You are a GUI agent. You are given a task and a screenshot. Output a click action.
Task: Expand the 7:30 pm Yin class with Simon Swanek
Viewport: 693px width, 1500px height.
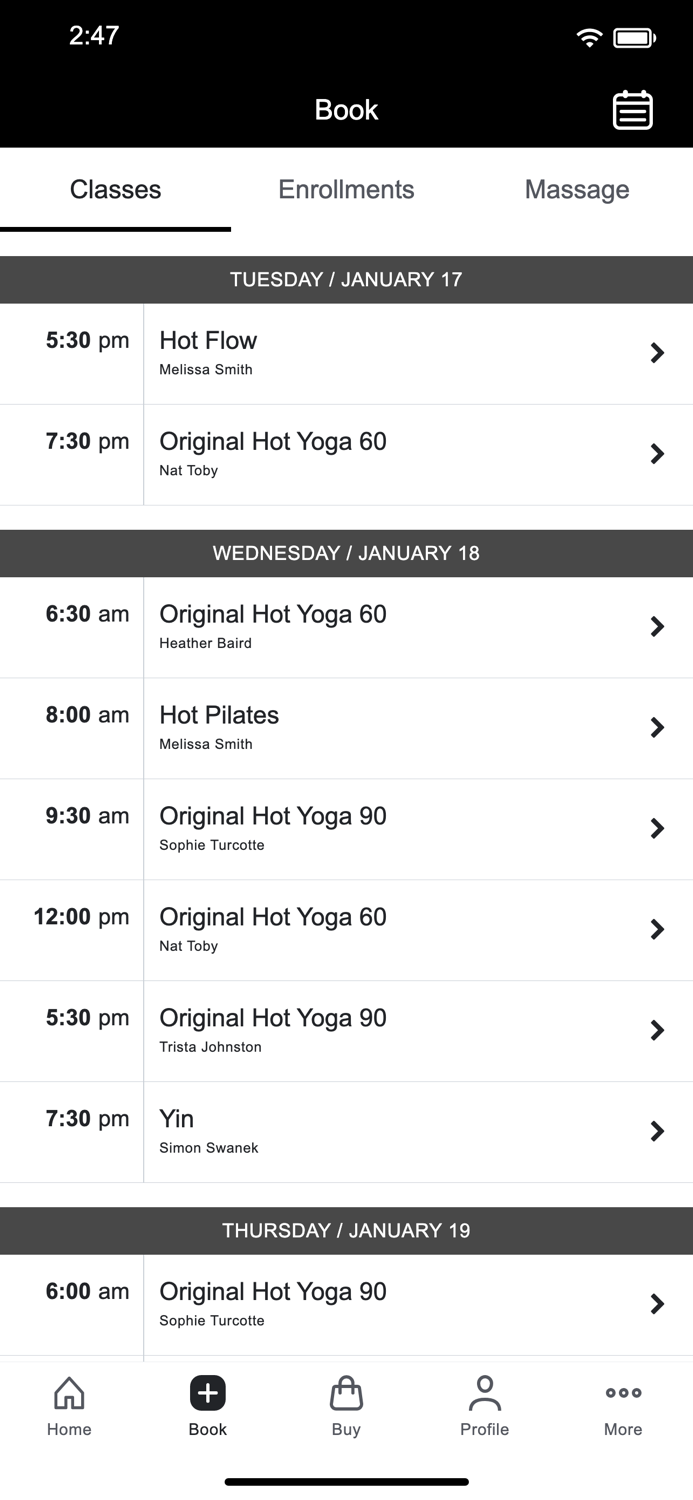click(x=346, y=1131)
